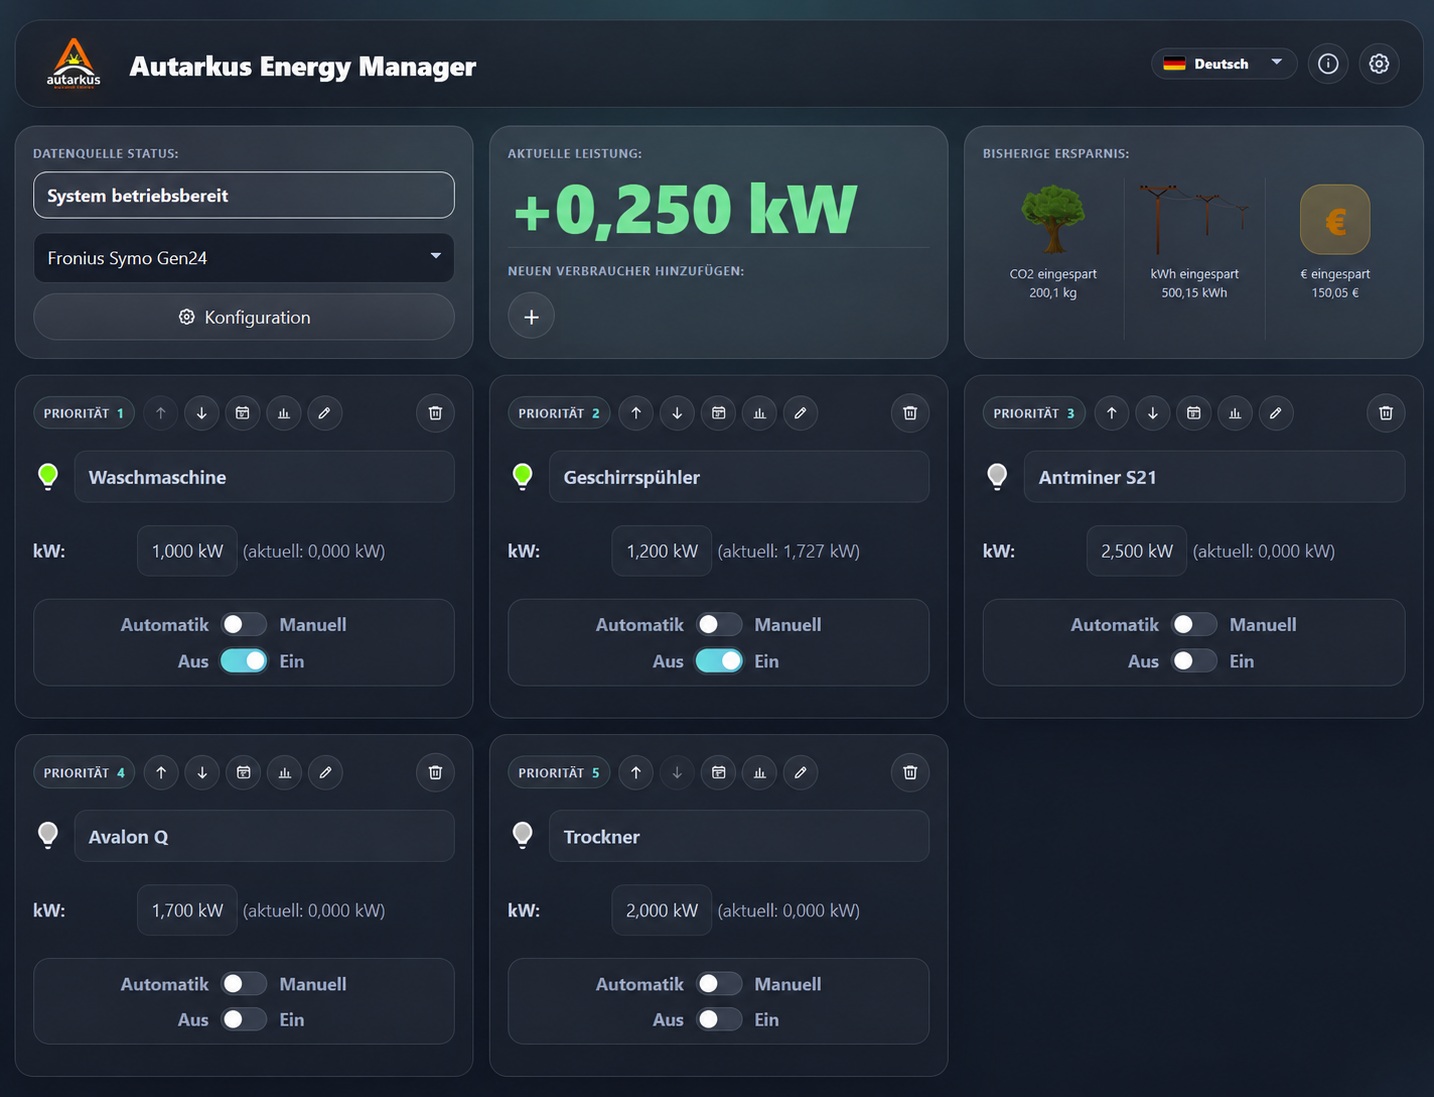Click the "(aktuell: 1,727 kW)" value
This screenshot has height=1097, width=1434.
tap(789, 551)
